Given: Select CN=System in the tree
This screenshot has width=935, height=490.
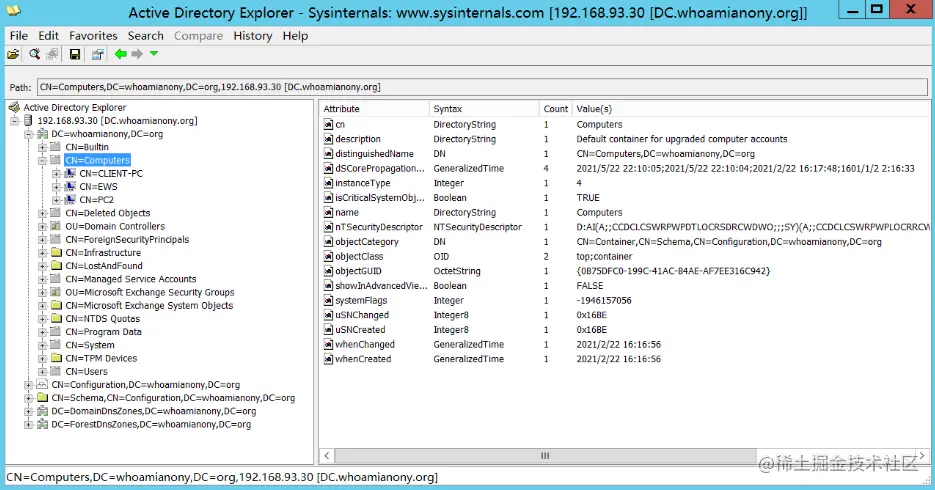Looking at the screenshot, I should [90, 345].
